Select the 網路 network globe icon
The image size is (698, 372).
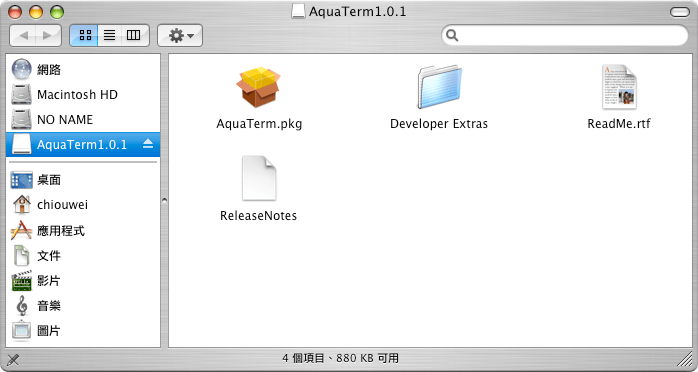(22, 69)
